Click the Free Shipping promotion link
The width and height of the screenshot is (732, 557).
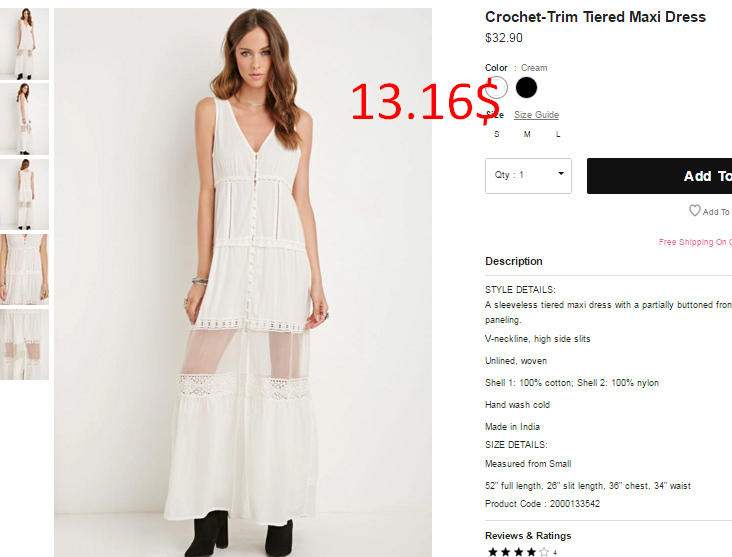point(695,242)
